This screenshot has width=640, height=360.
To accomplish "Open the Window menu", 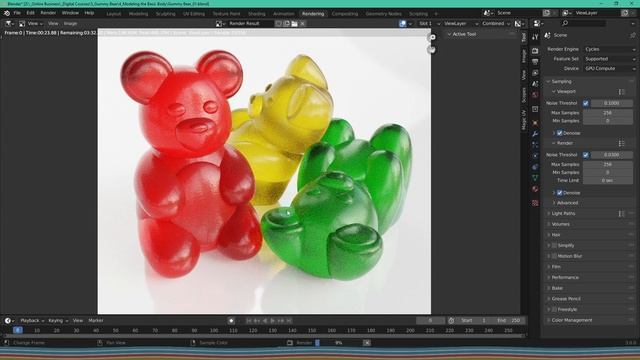I will 70,13.
